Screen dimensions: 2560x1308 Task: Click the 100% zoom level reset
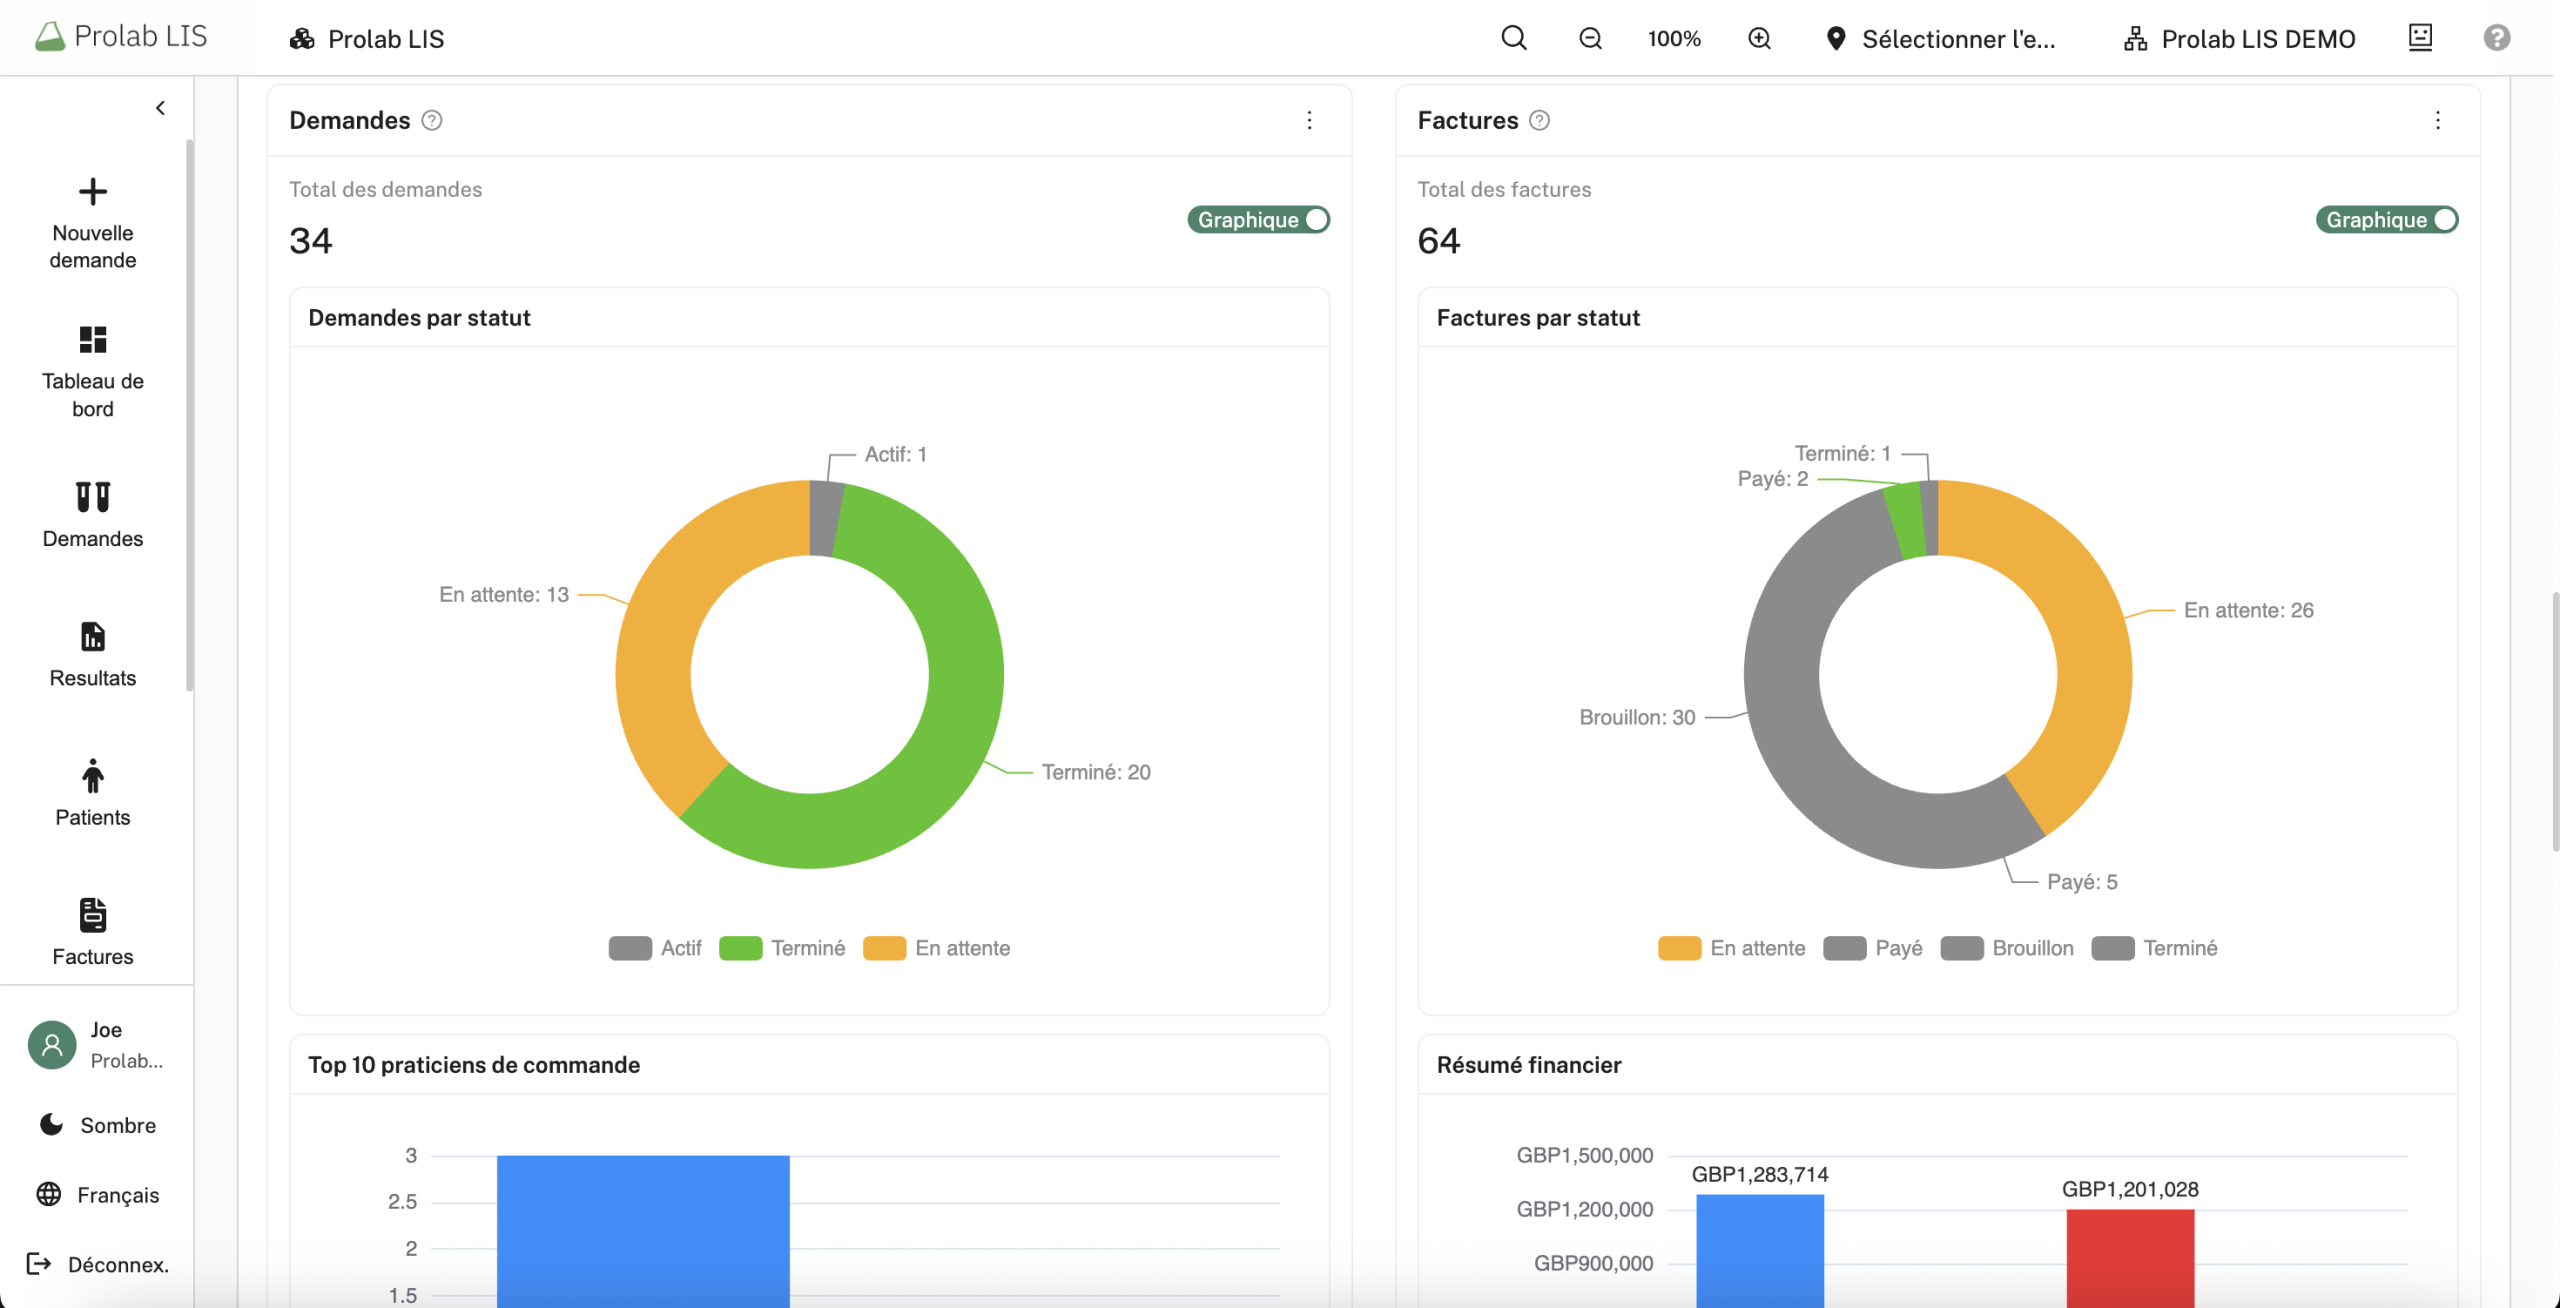[1674, 38]
